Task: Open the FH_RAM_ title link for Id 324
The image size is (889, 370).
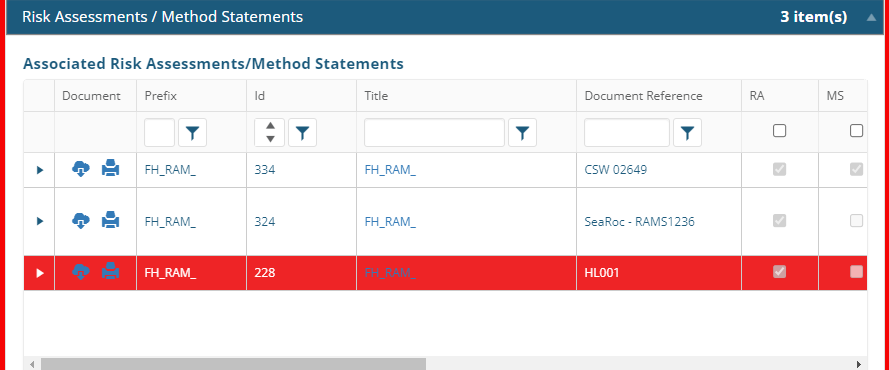Action: pos(390,222)
